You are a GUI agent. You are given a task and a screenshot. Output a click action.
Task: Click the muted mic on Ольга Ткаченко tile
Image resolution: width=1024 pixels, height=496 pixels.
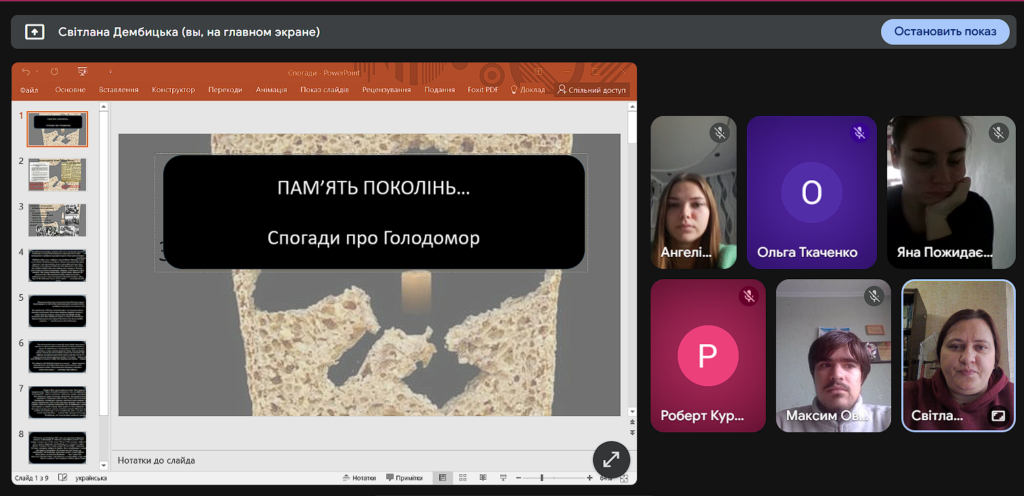point(859,133)
